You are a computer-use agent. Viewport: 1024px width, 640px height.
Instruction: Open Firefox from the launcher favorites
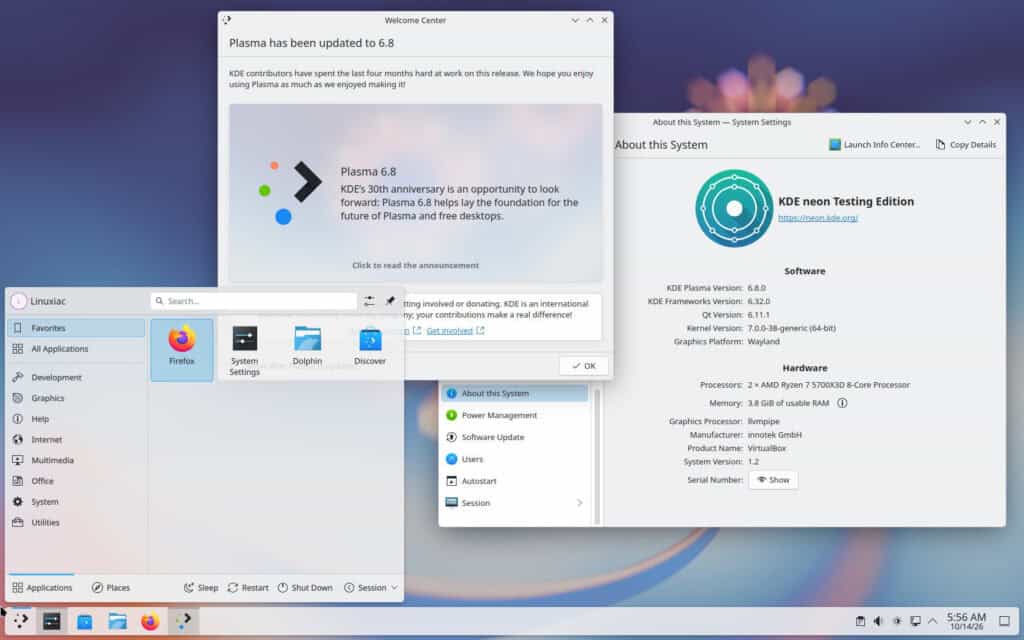182,349
